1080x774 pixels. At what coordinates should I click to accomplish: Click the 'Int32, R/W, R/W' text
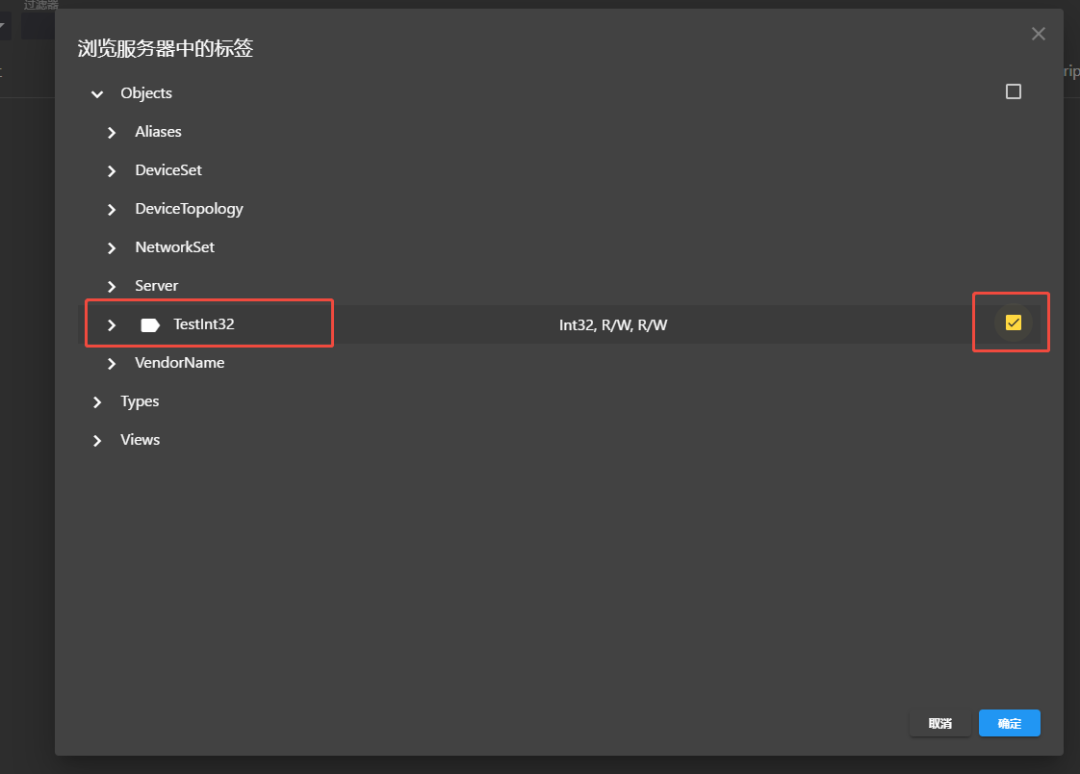[x=613, y=325]
